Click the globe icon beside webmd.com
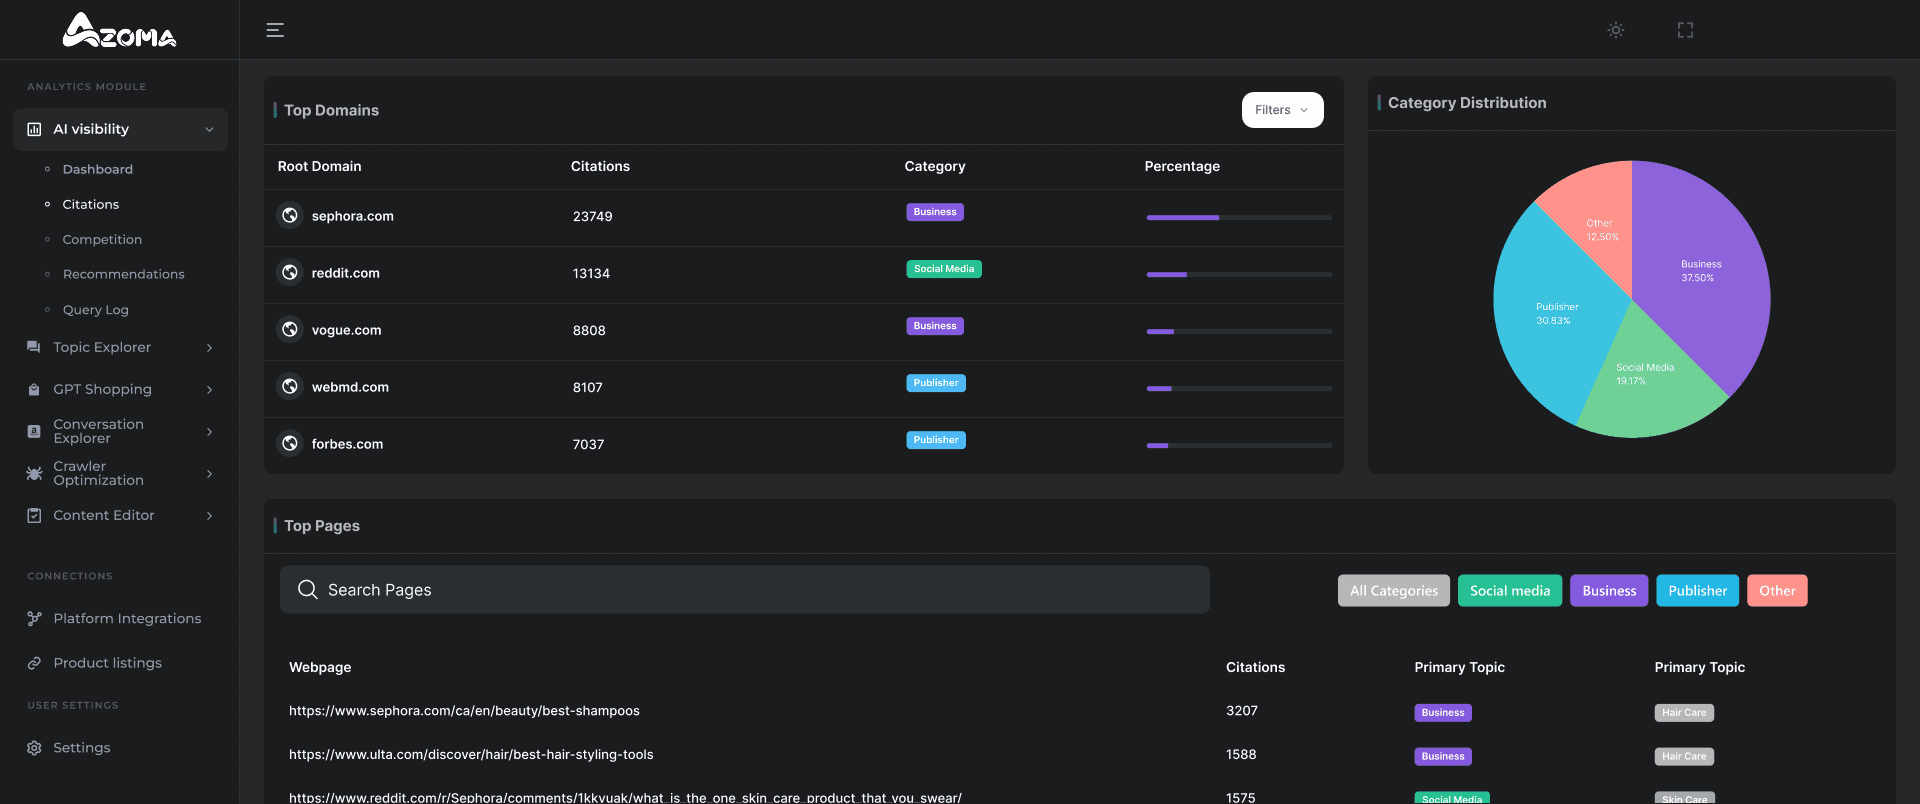The height and width of the screenshot is (804, 1920). coord(290,386)
